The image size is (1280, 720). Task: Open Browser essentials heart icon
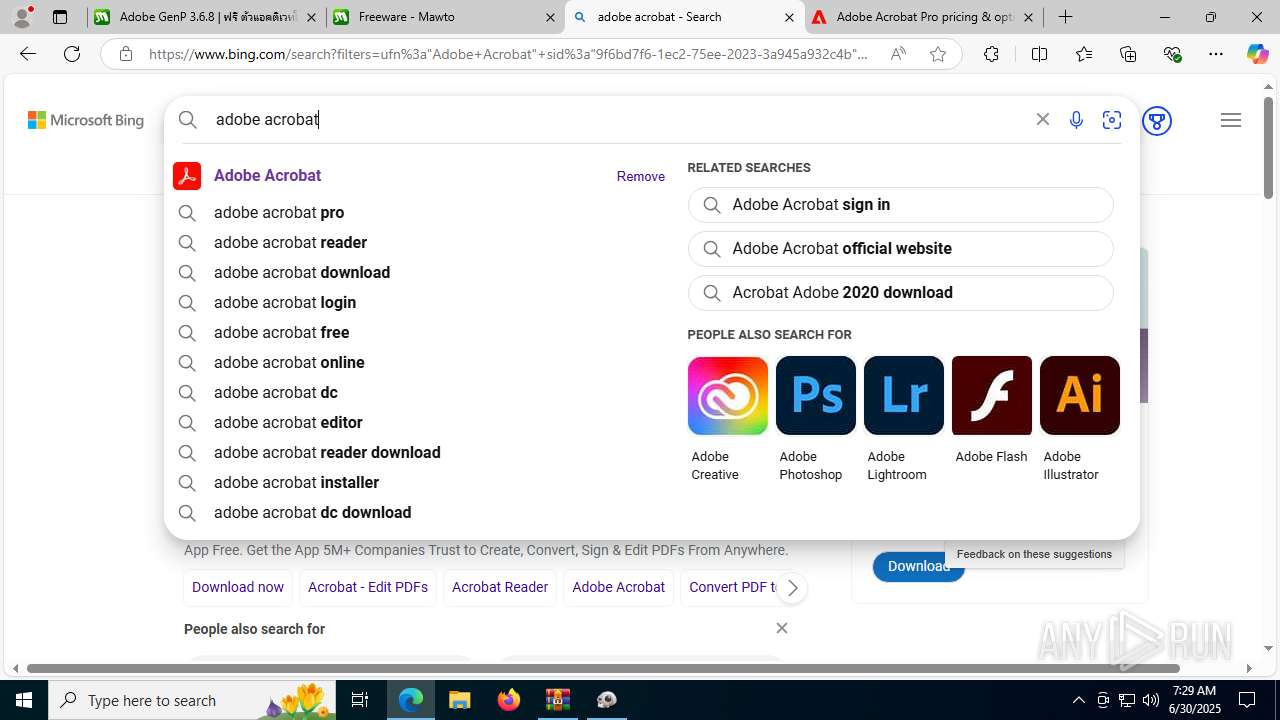(x=1172, y=54)
